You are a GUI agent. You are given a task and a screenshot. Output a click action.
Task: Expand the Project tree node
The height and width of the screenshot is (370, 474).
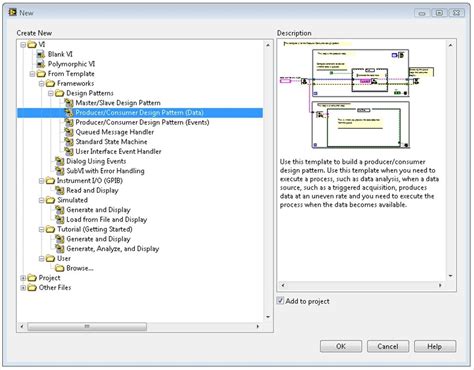tap(23, 278)
